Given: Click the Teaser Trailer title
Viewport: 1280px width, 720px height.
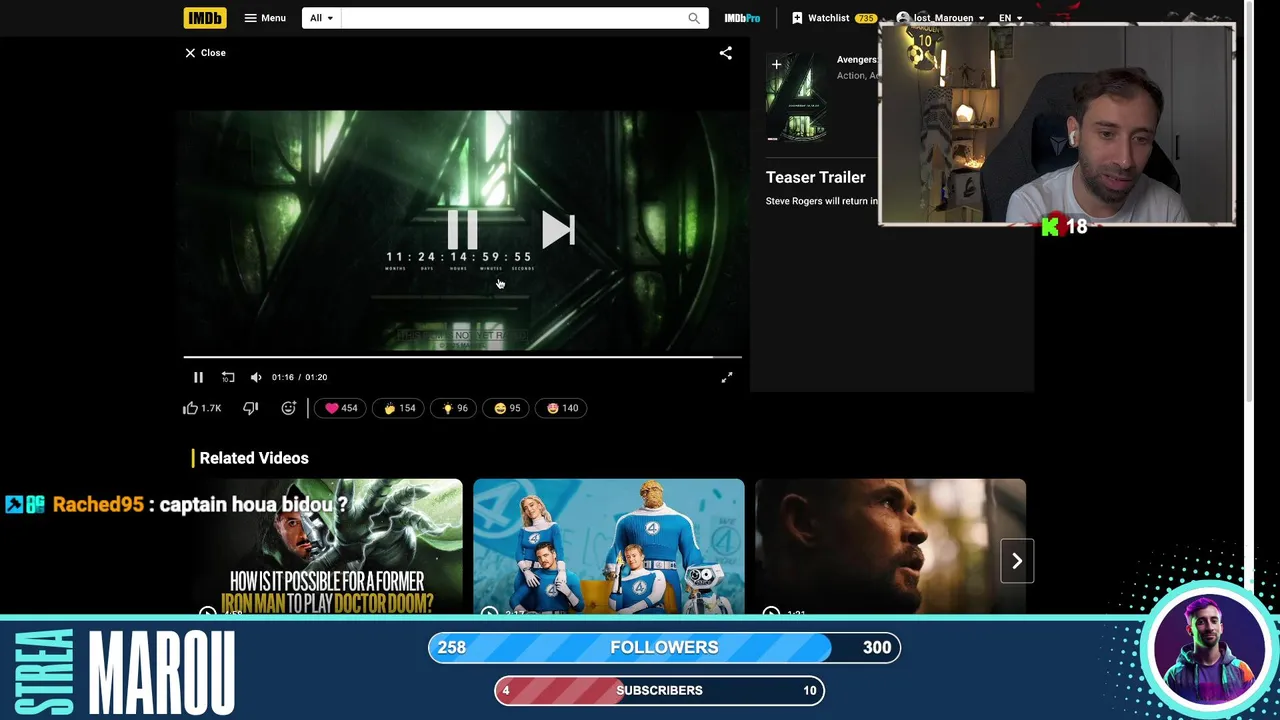Looking at the screenshot, I should 816,177.
